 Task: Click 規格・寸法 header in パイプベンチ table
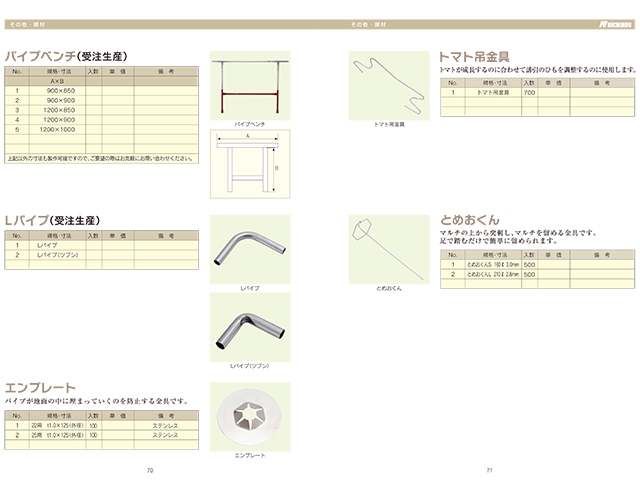(x=59, y=71)
